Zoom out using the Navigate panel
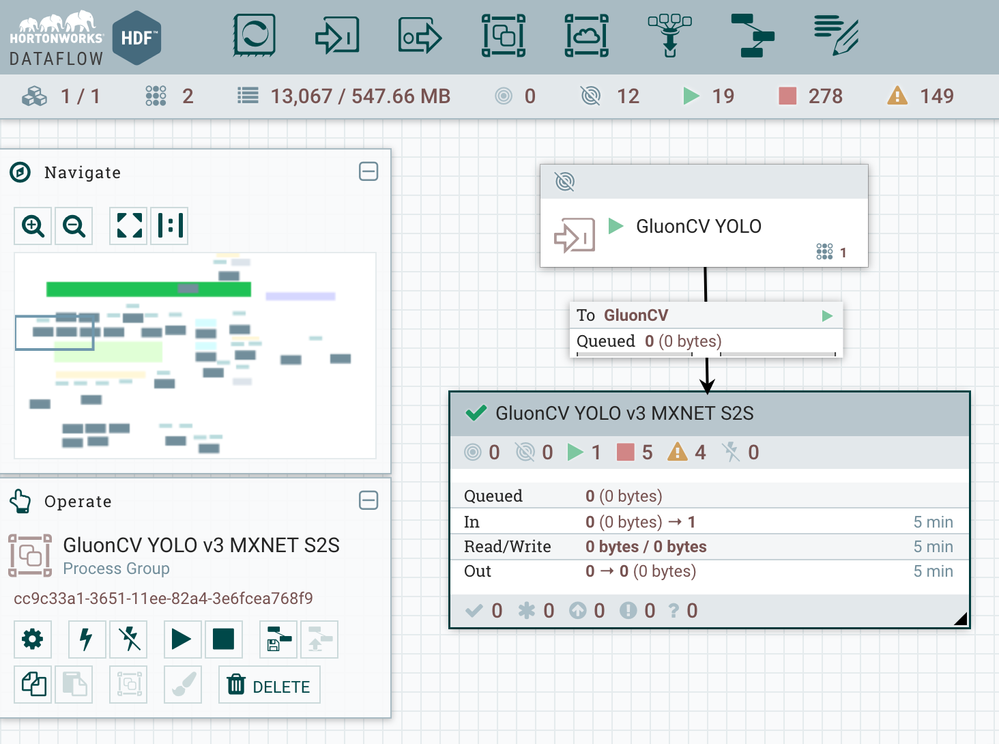Screen dimensions: 999x744 (x=74, y=225)
